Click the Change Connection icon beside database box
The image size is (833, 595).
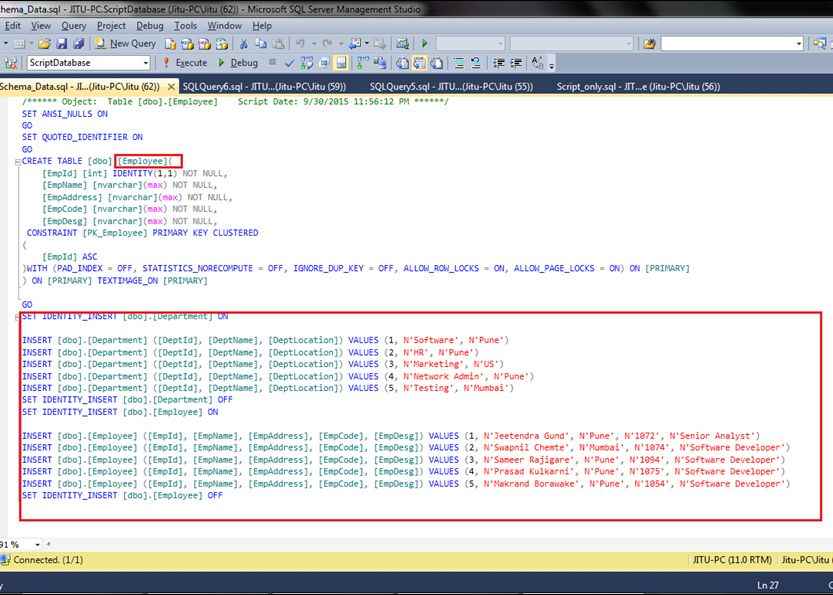[11, 62]
